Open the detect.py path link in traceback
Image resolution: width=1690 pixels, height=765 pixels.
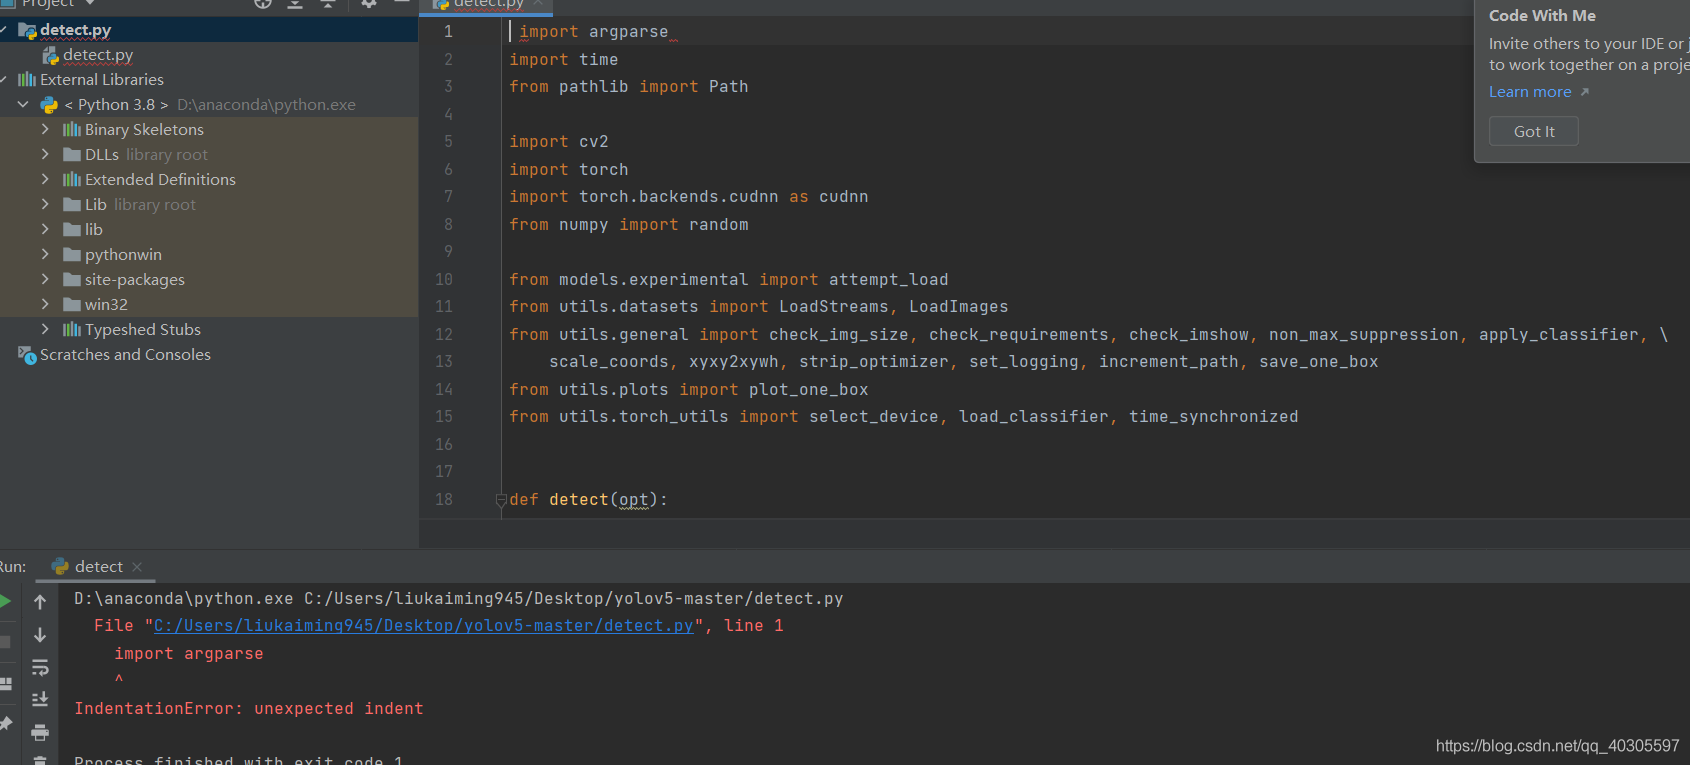[423, 626]
